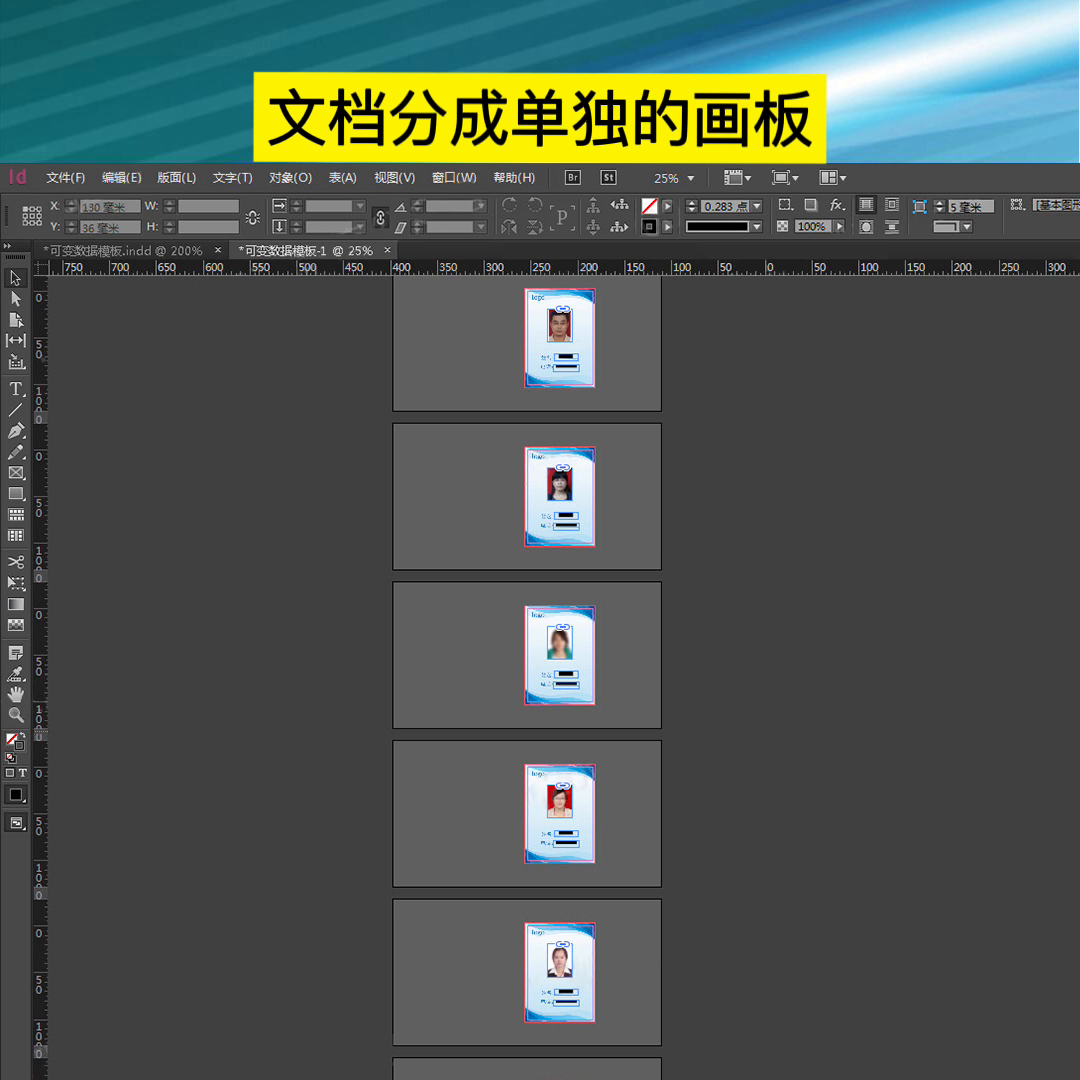Open the 文字(T) menu
Viewport: 1080px width, 1080px height.
pos(232,178)
